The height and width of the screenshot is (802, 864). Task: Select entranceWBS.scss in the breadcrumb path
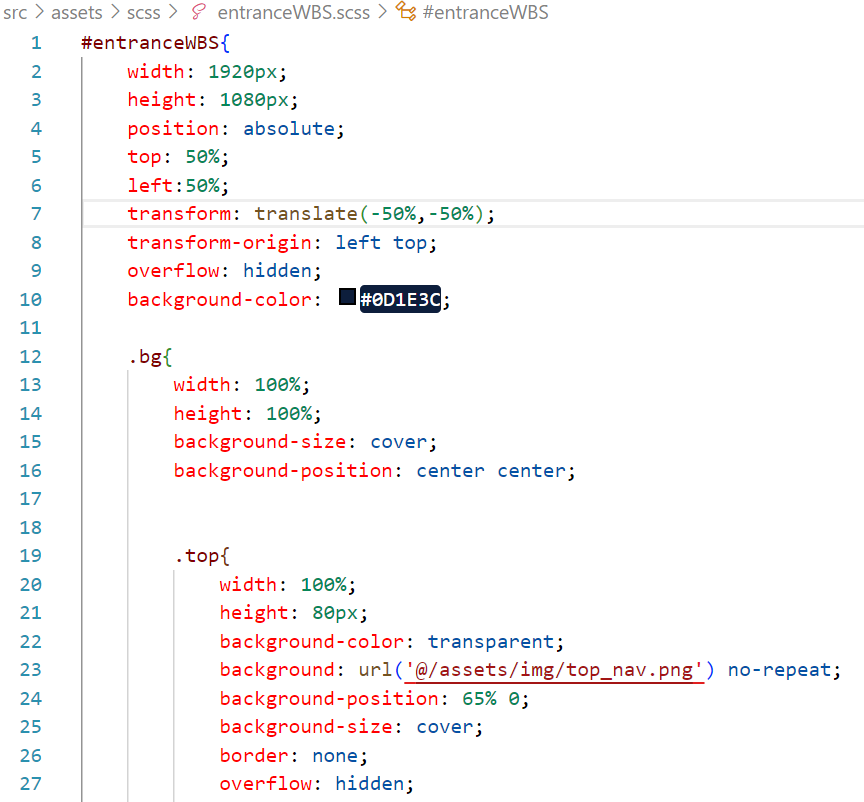tap(293, 13)
